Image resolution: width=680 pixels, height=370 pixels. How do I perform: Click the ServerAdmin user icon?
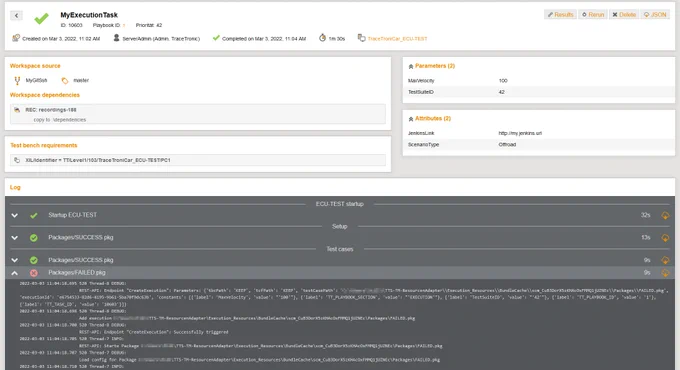(116, 38)
